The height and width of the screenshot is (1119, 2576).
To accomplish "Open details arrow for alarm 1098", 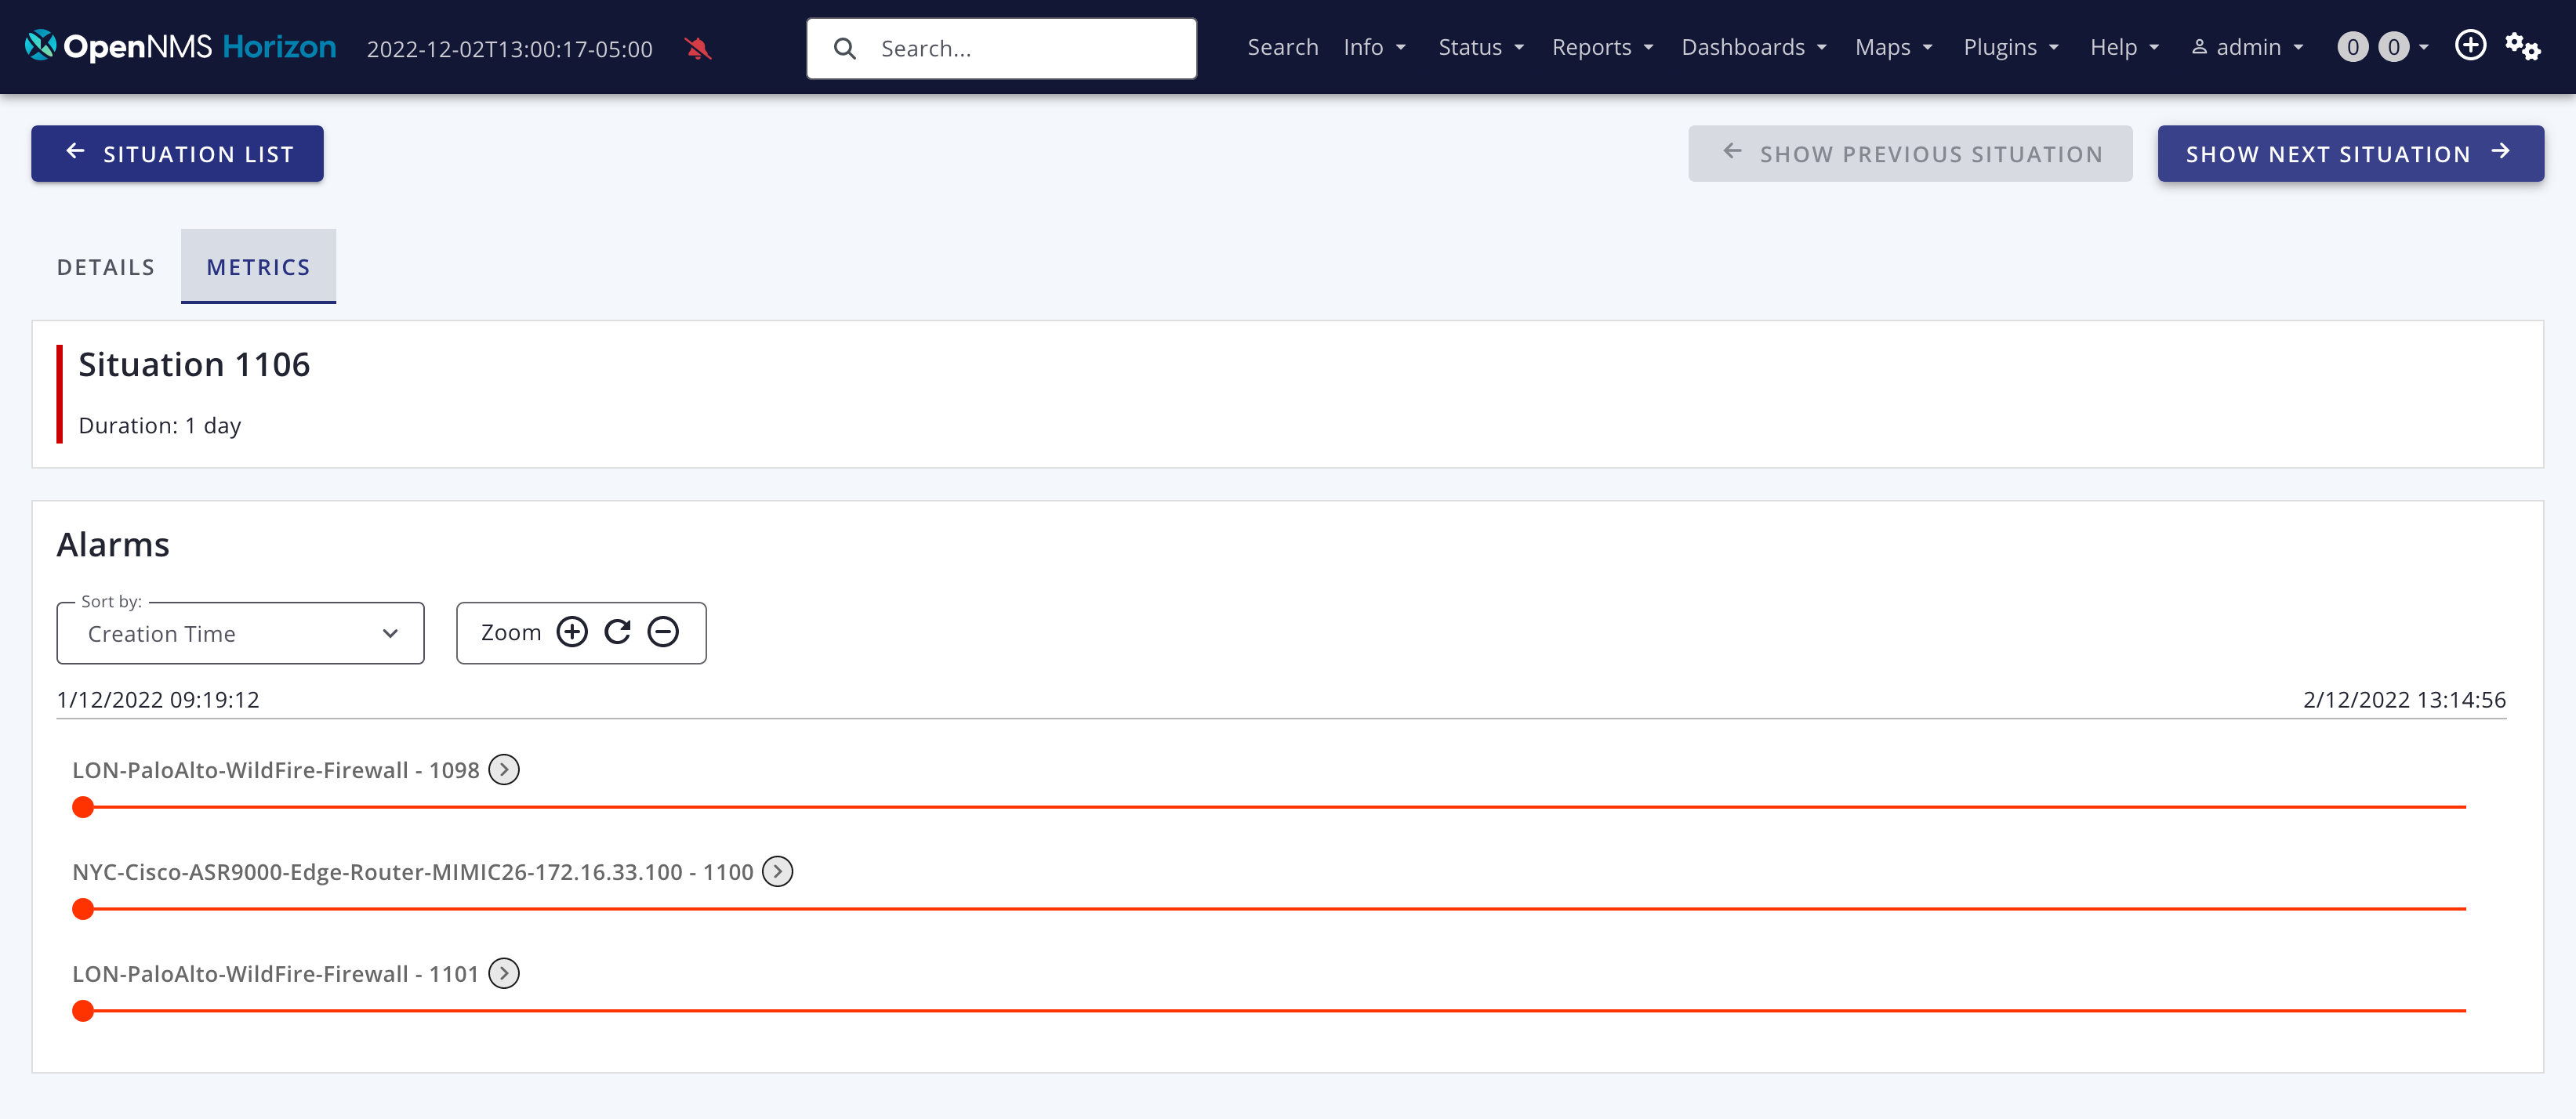I will [x=504, y=770].
